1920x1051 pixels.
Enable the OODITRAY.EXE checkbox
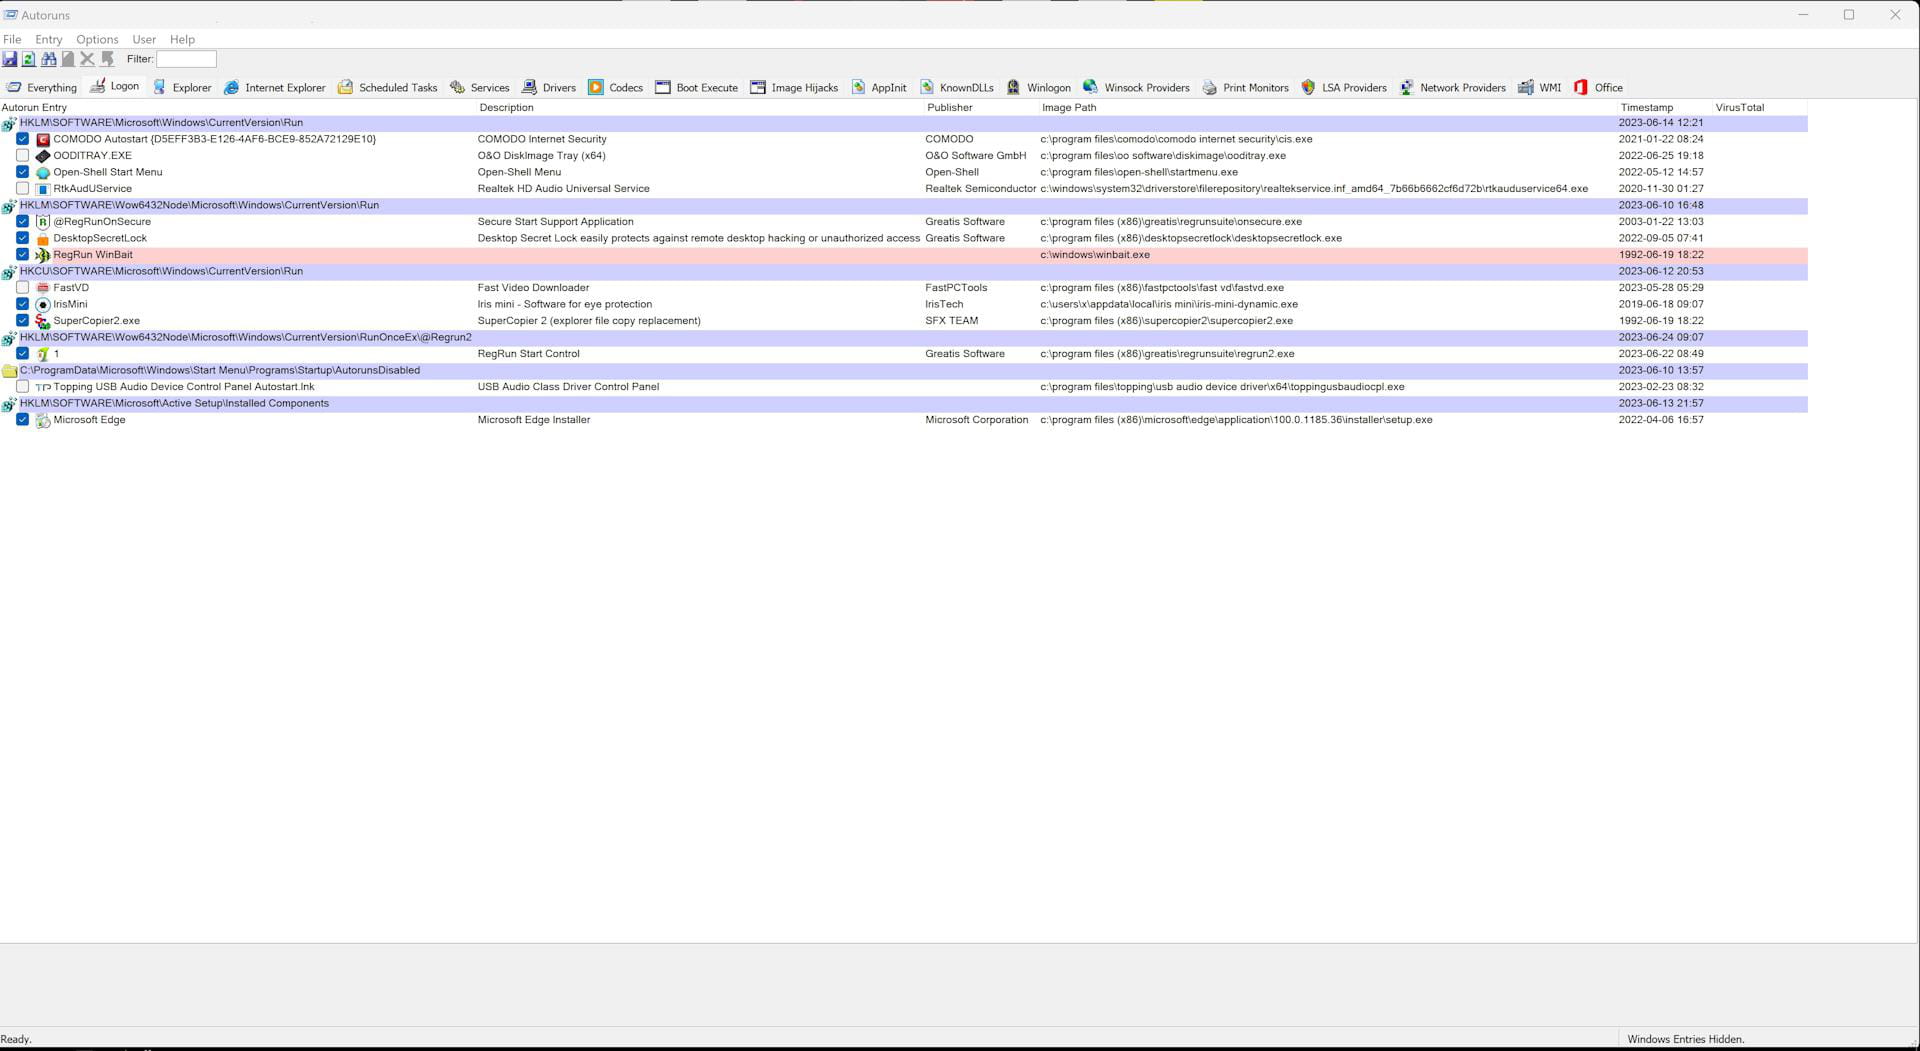point(22,155)
